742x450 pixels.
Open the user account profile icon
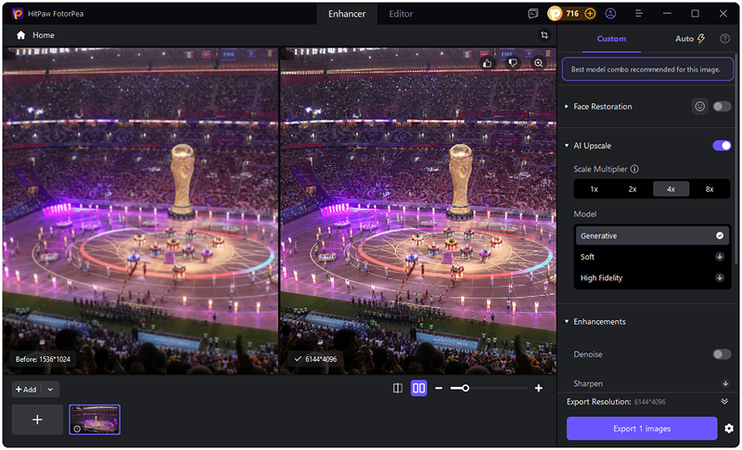610,14
